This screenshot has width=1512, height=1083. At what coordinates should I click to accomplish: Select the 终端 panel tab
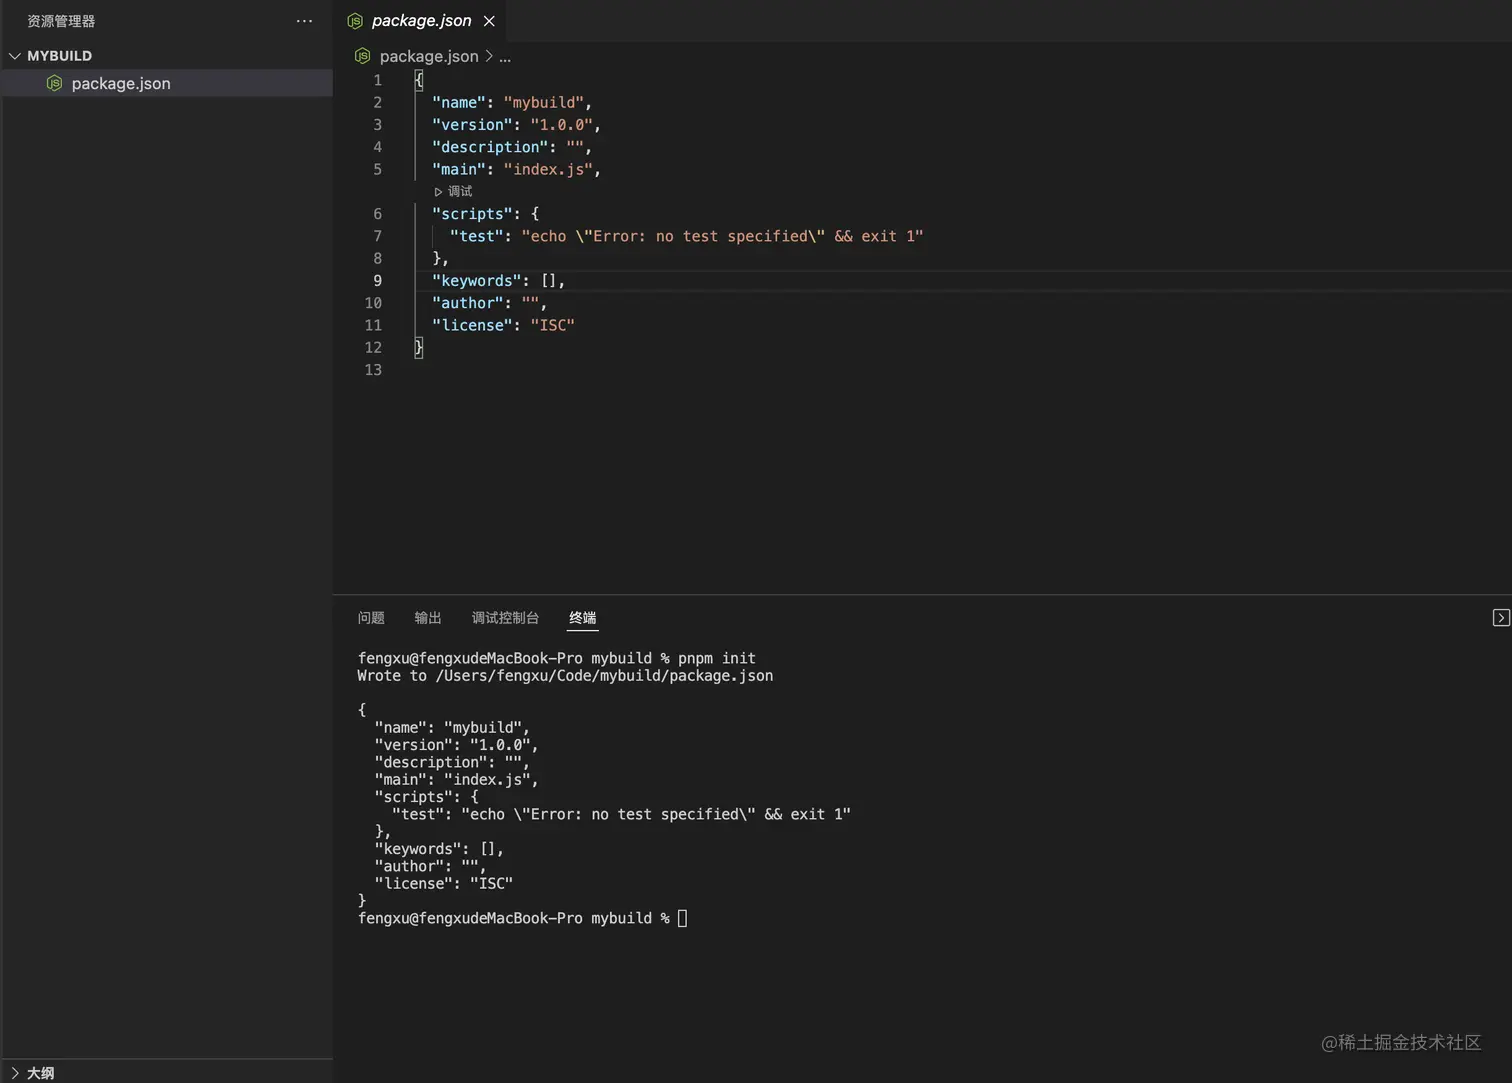pos(582,618)
